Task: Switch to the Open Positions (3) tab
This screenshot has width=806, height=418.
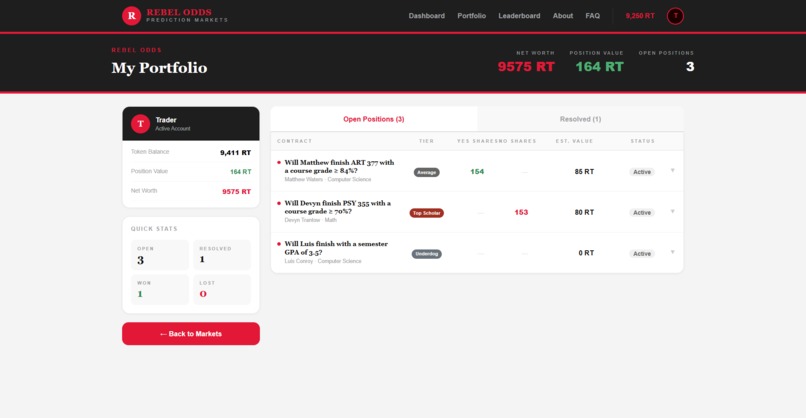Action: 374,119
